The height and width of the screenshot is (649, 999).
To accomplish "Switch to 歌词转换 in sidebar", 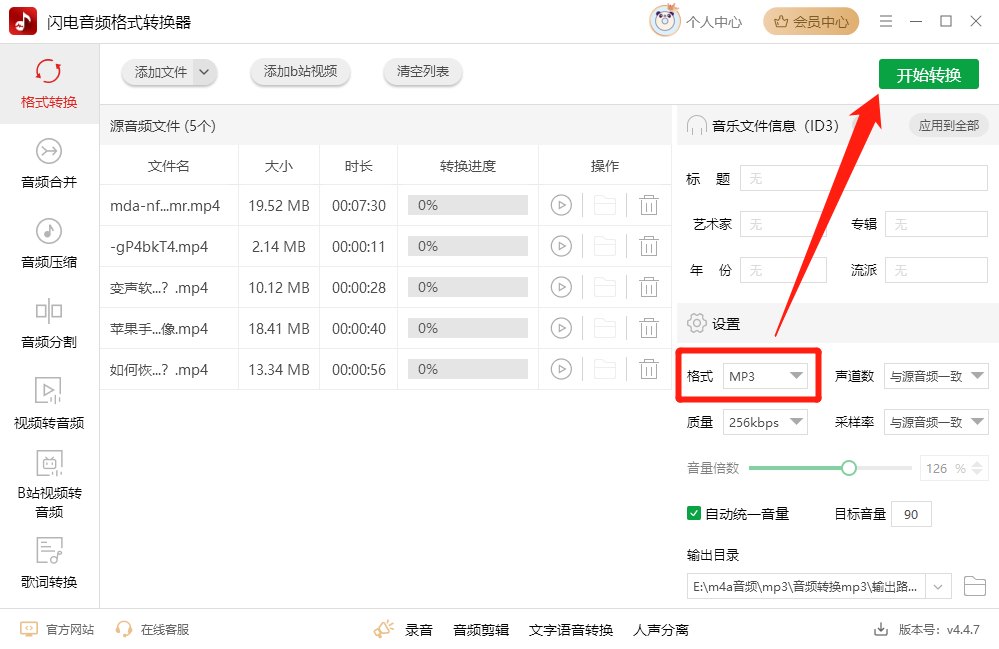I will point(49,564).
